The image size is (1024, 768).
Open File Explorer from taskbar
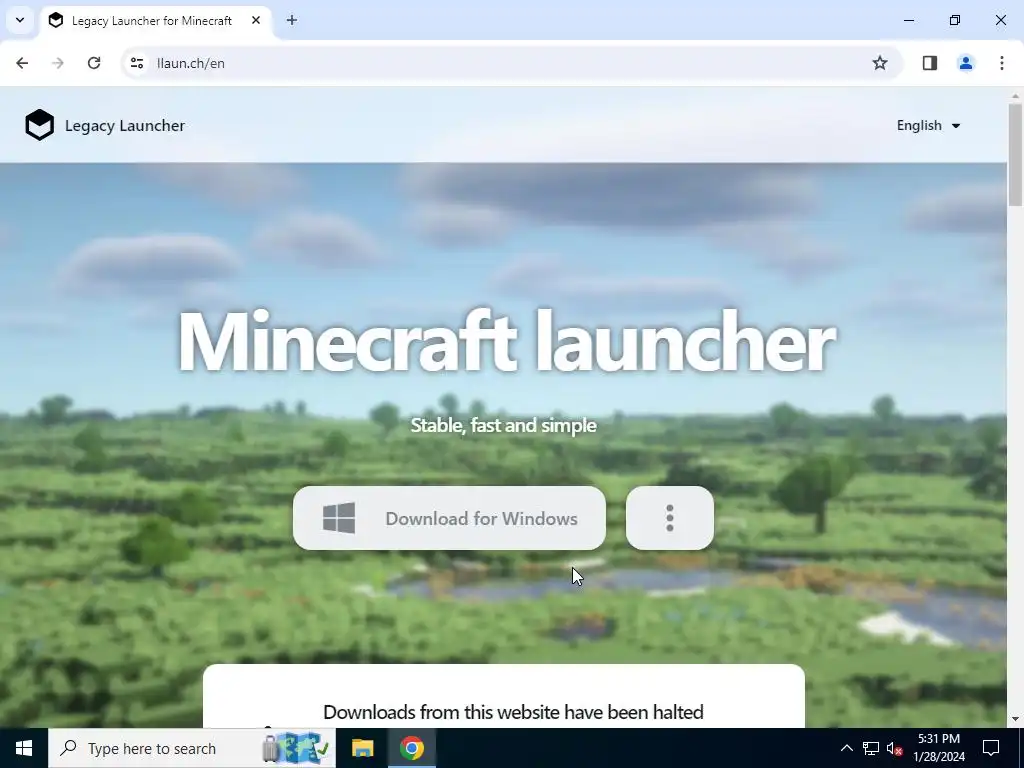(362, 748)
